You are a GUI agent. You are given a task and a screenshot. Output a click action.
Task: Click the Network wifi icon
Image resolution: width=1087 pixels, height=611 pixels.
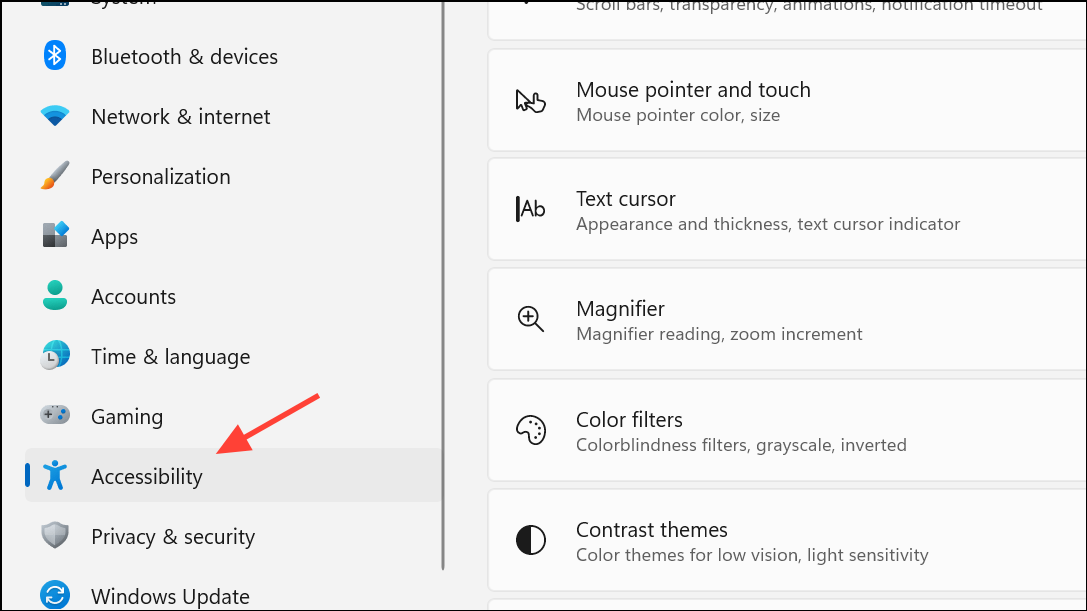click(x=55, y=116)
